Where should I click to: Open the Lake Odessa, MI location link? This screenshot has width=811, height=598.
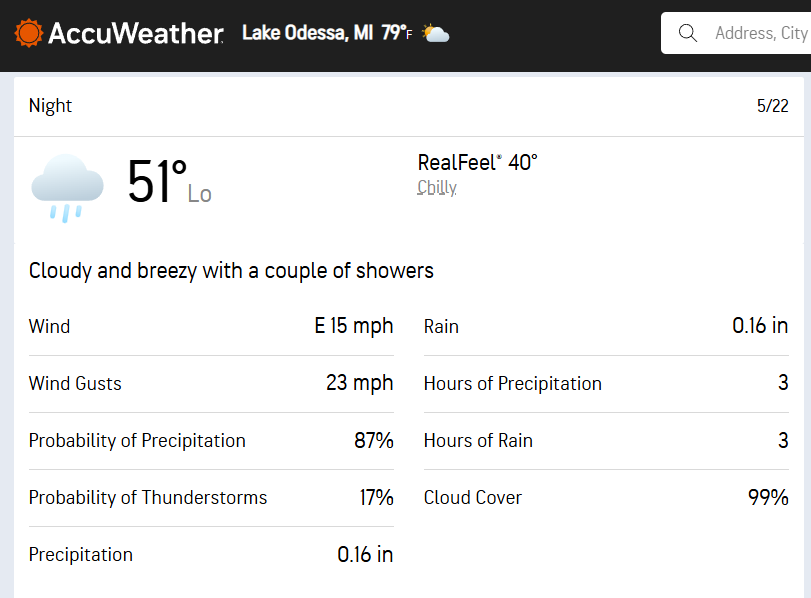coord(307,33)
